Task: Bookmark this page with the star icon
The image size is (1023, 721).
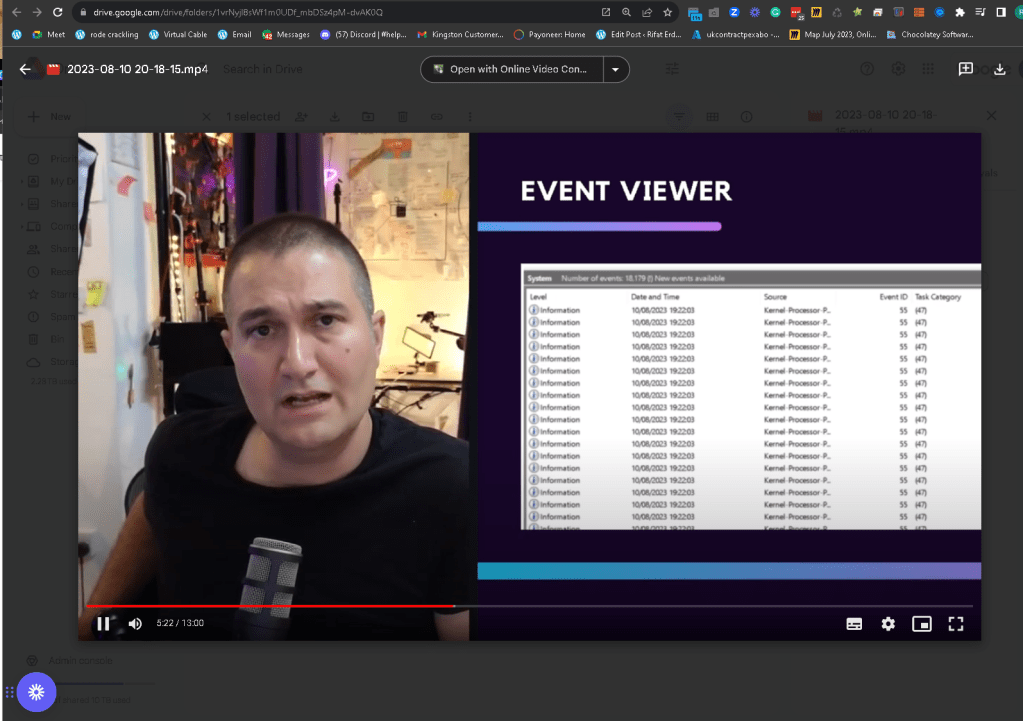Action: coord(667,12)
